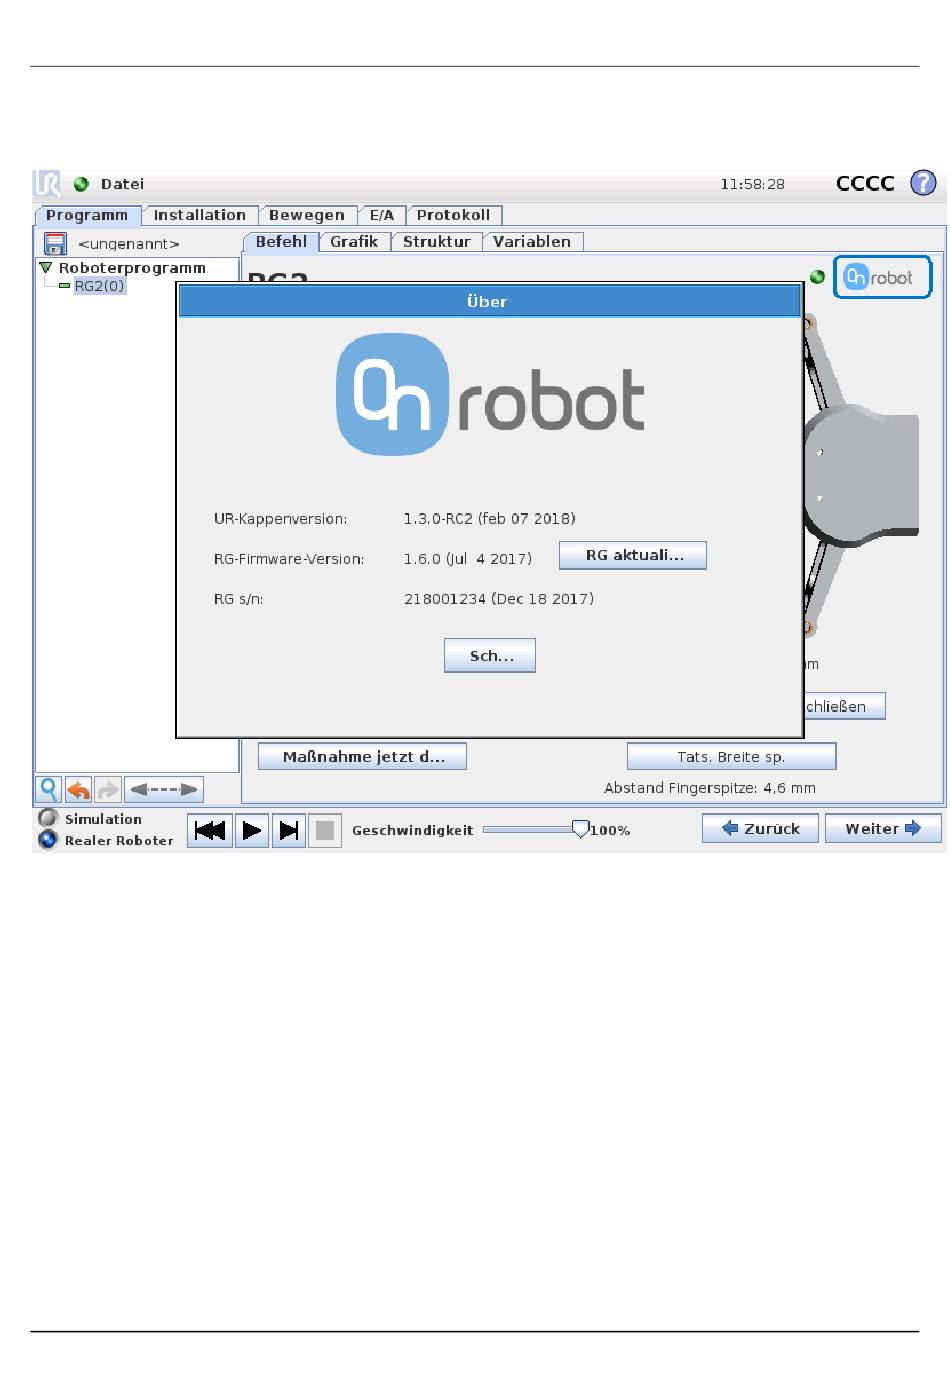This screenshot has width=950, height=1397.
Task: Open the Datei menu
Action: 122,184
